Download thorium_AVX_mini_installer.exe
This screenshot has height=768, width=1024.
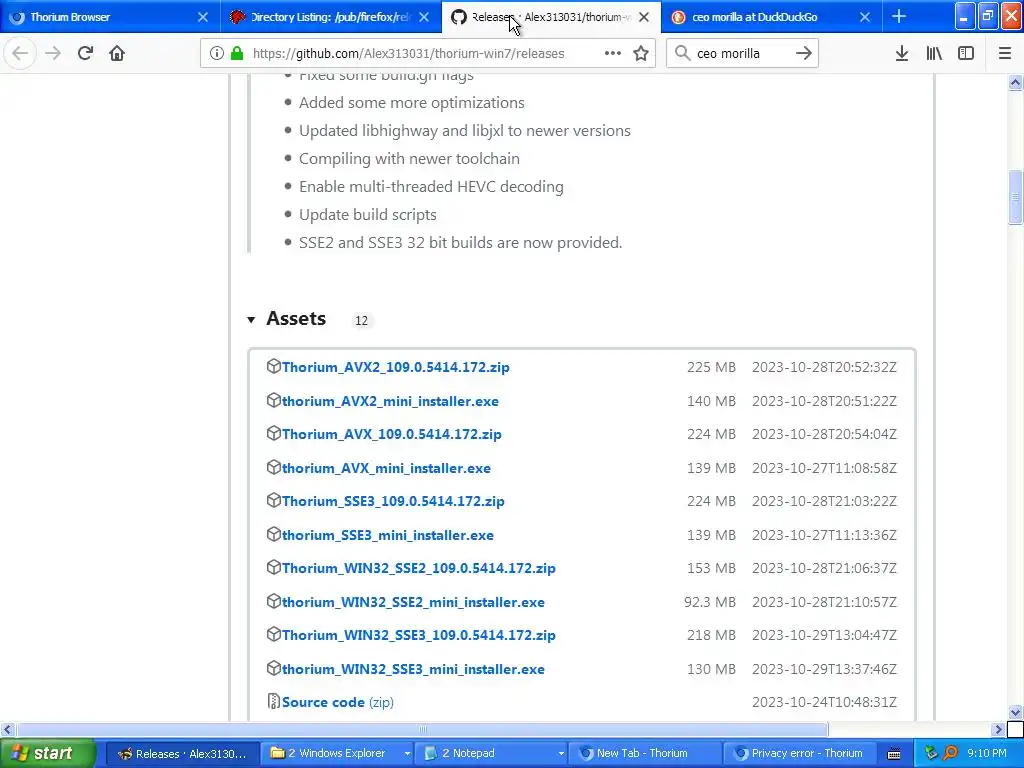[x=386, y=468]
